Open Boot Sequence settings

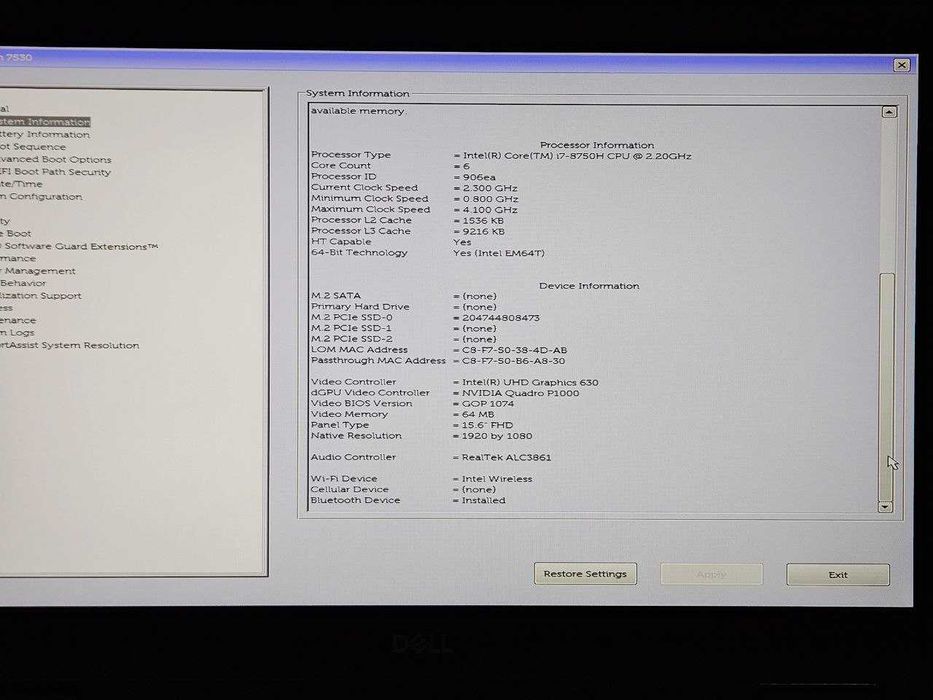tap(33, 146)
